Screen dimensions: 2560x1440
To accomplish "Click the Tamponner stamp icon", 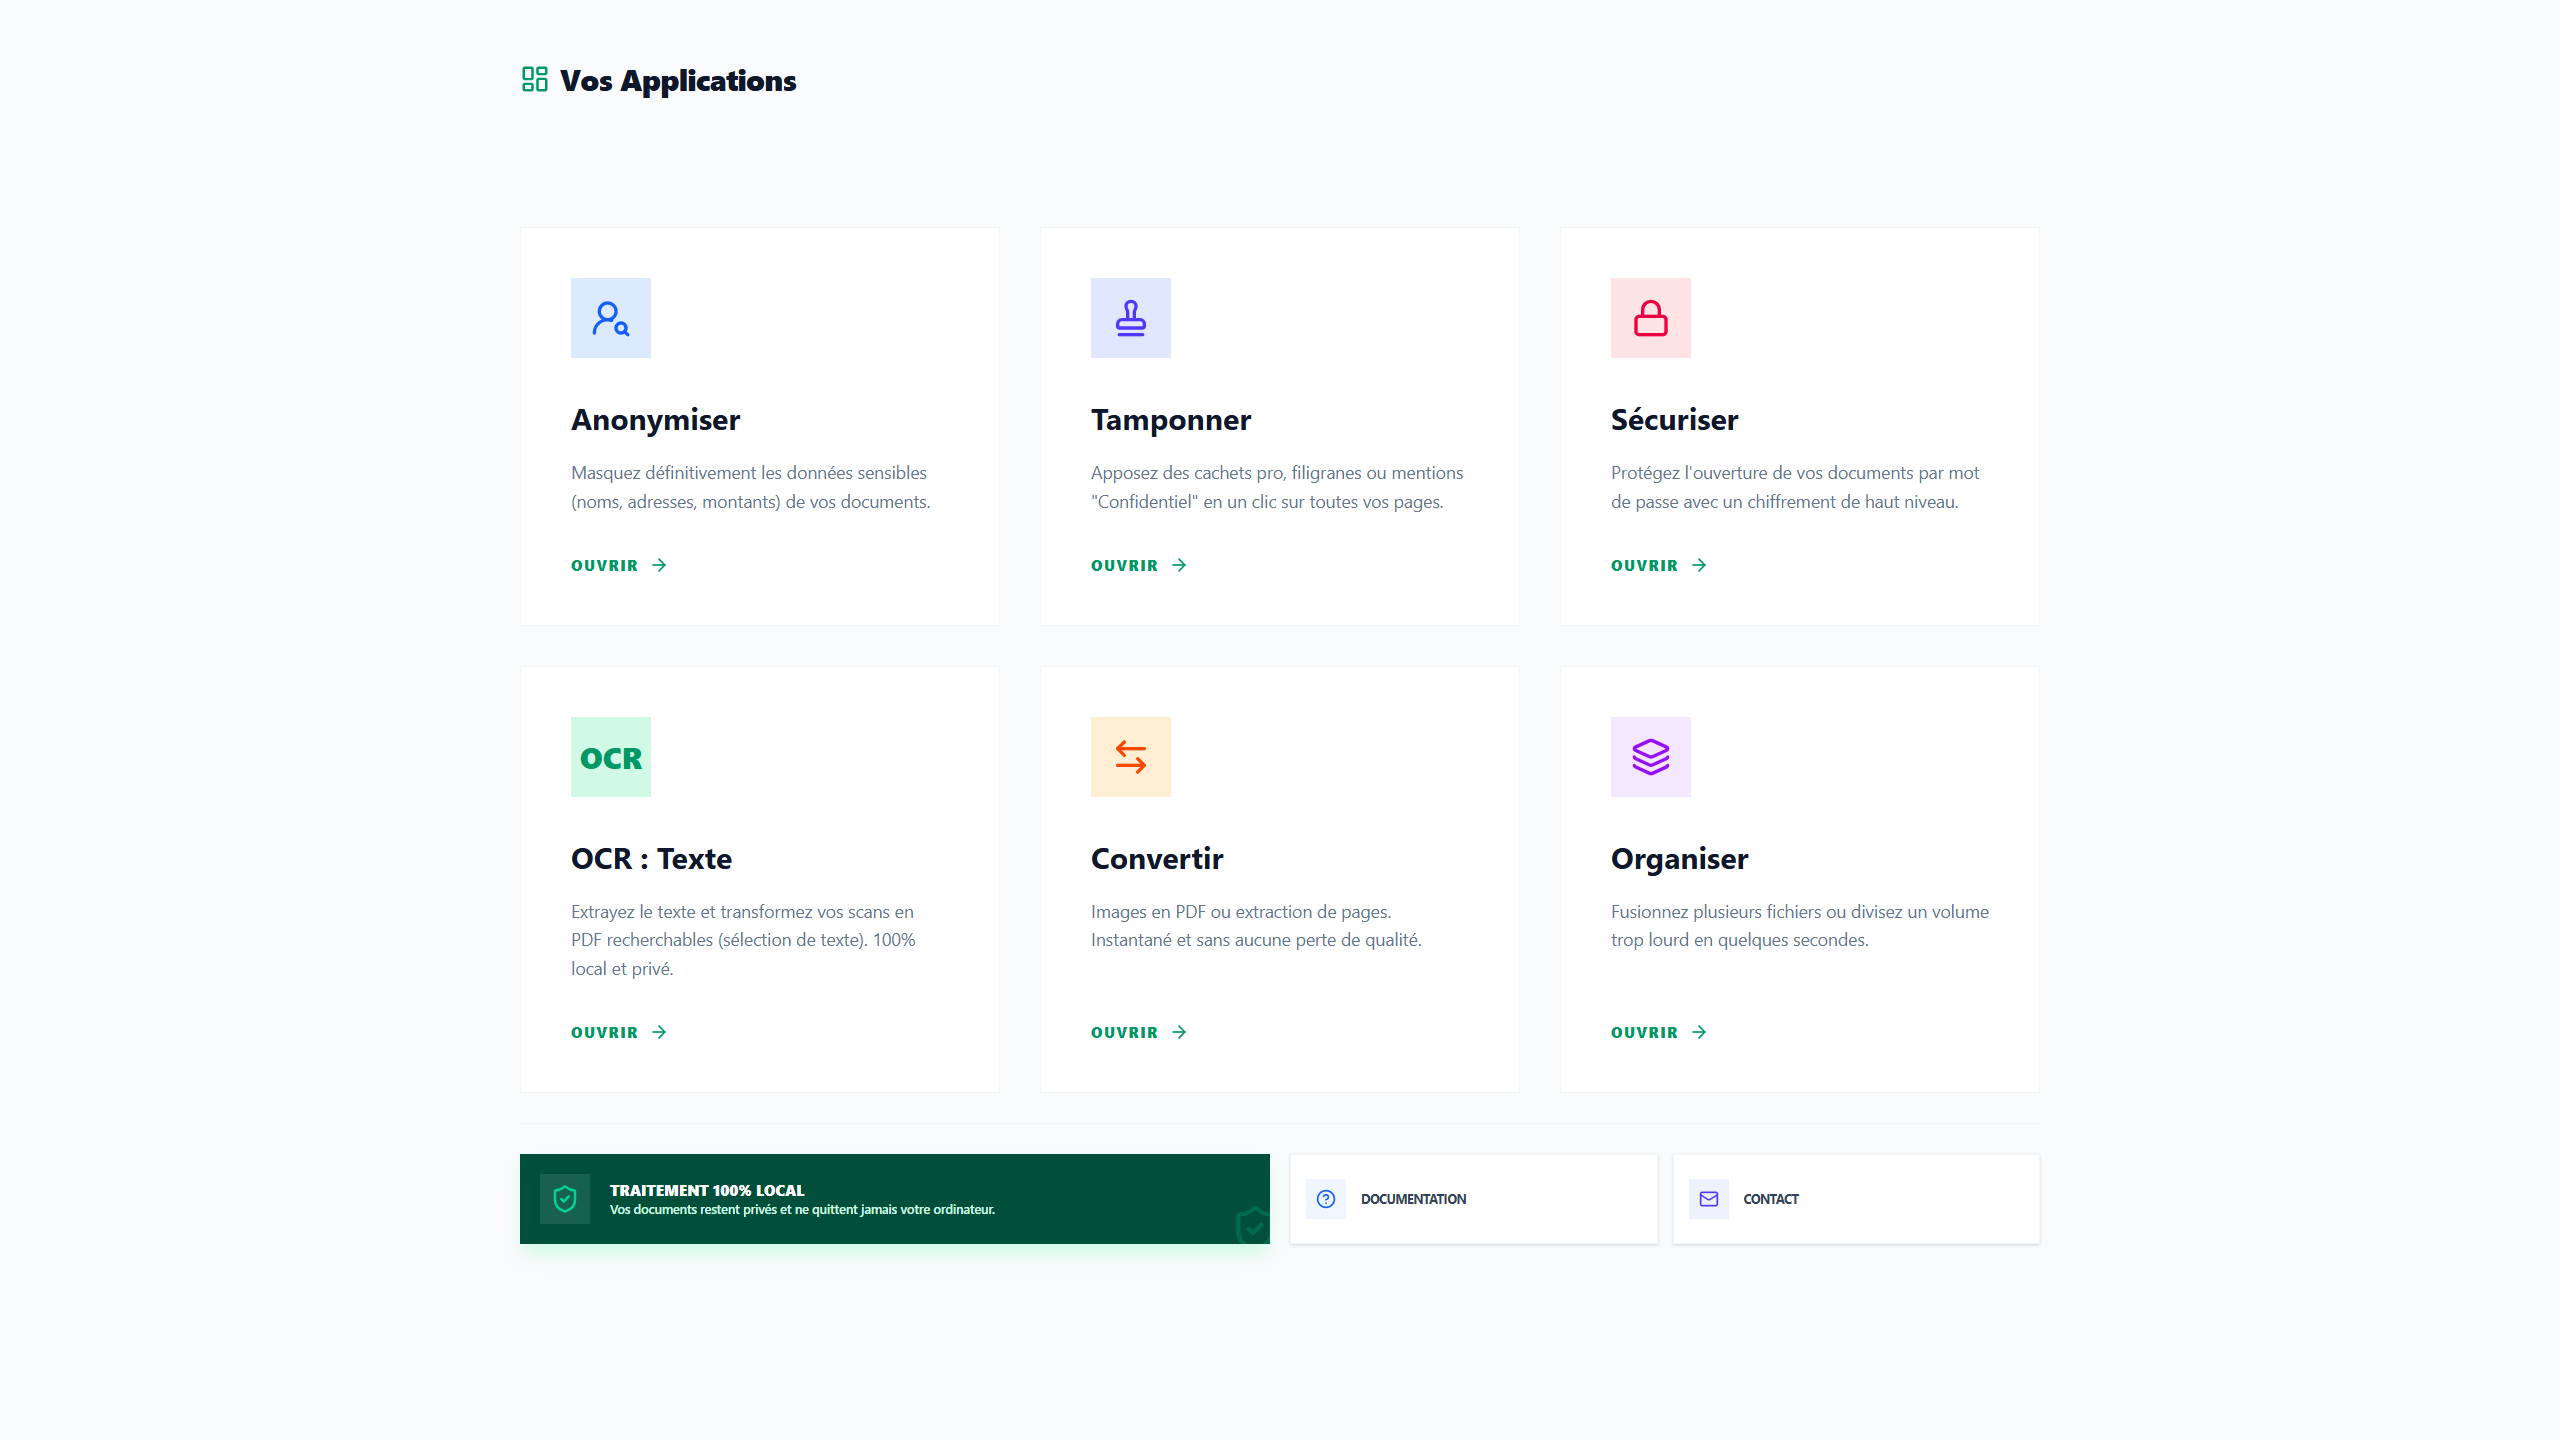I will [1130, 318].
